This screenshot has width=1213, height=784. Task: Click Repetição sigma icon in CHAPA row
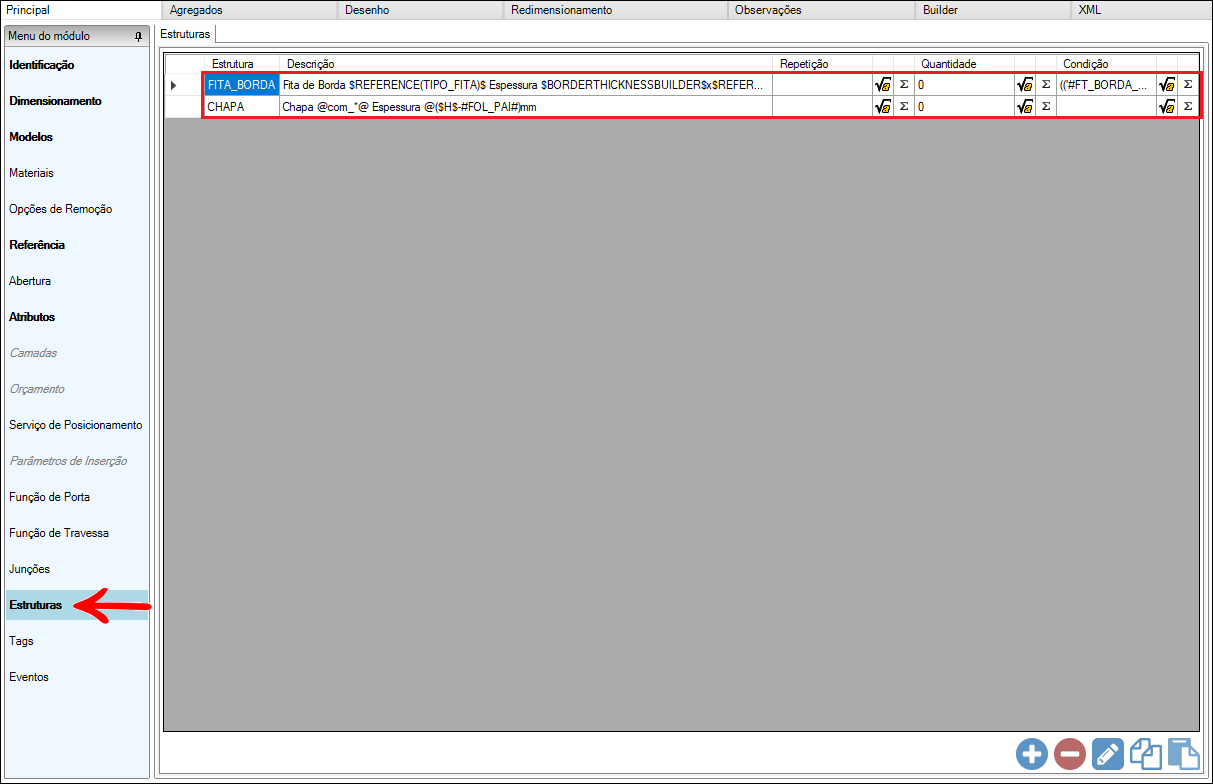tap(904, 106)
